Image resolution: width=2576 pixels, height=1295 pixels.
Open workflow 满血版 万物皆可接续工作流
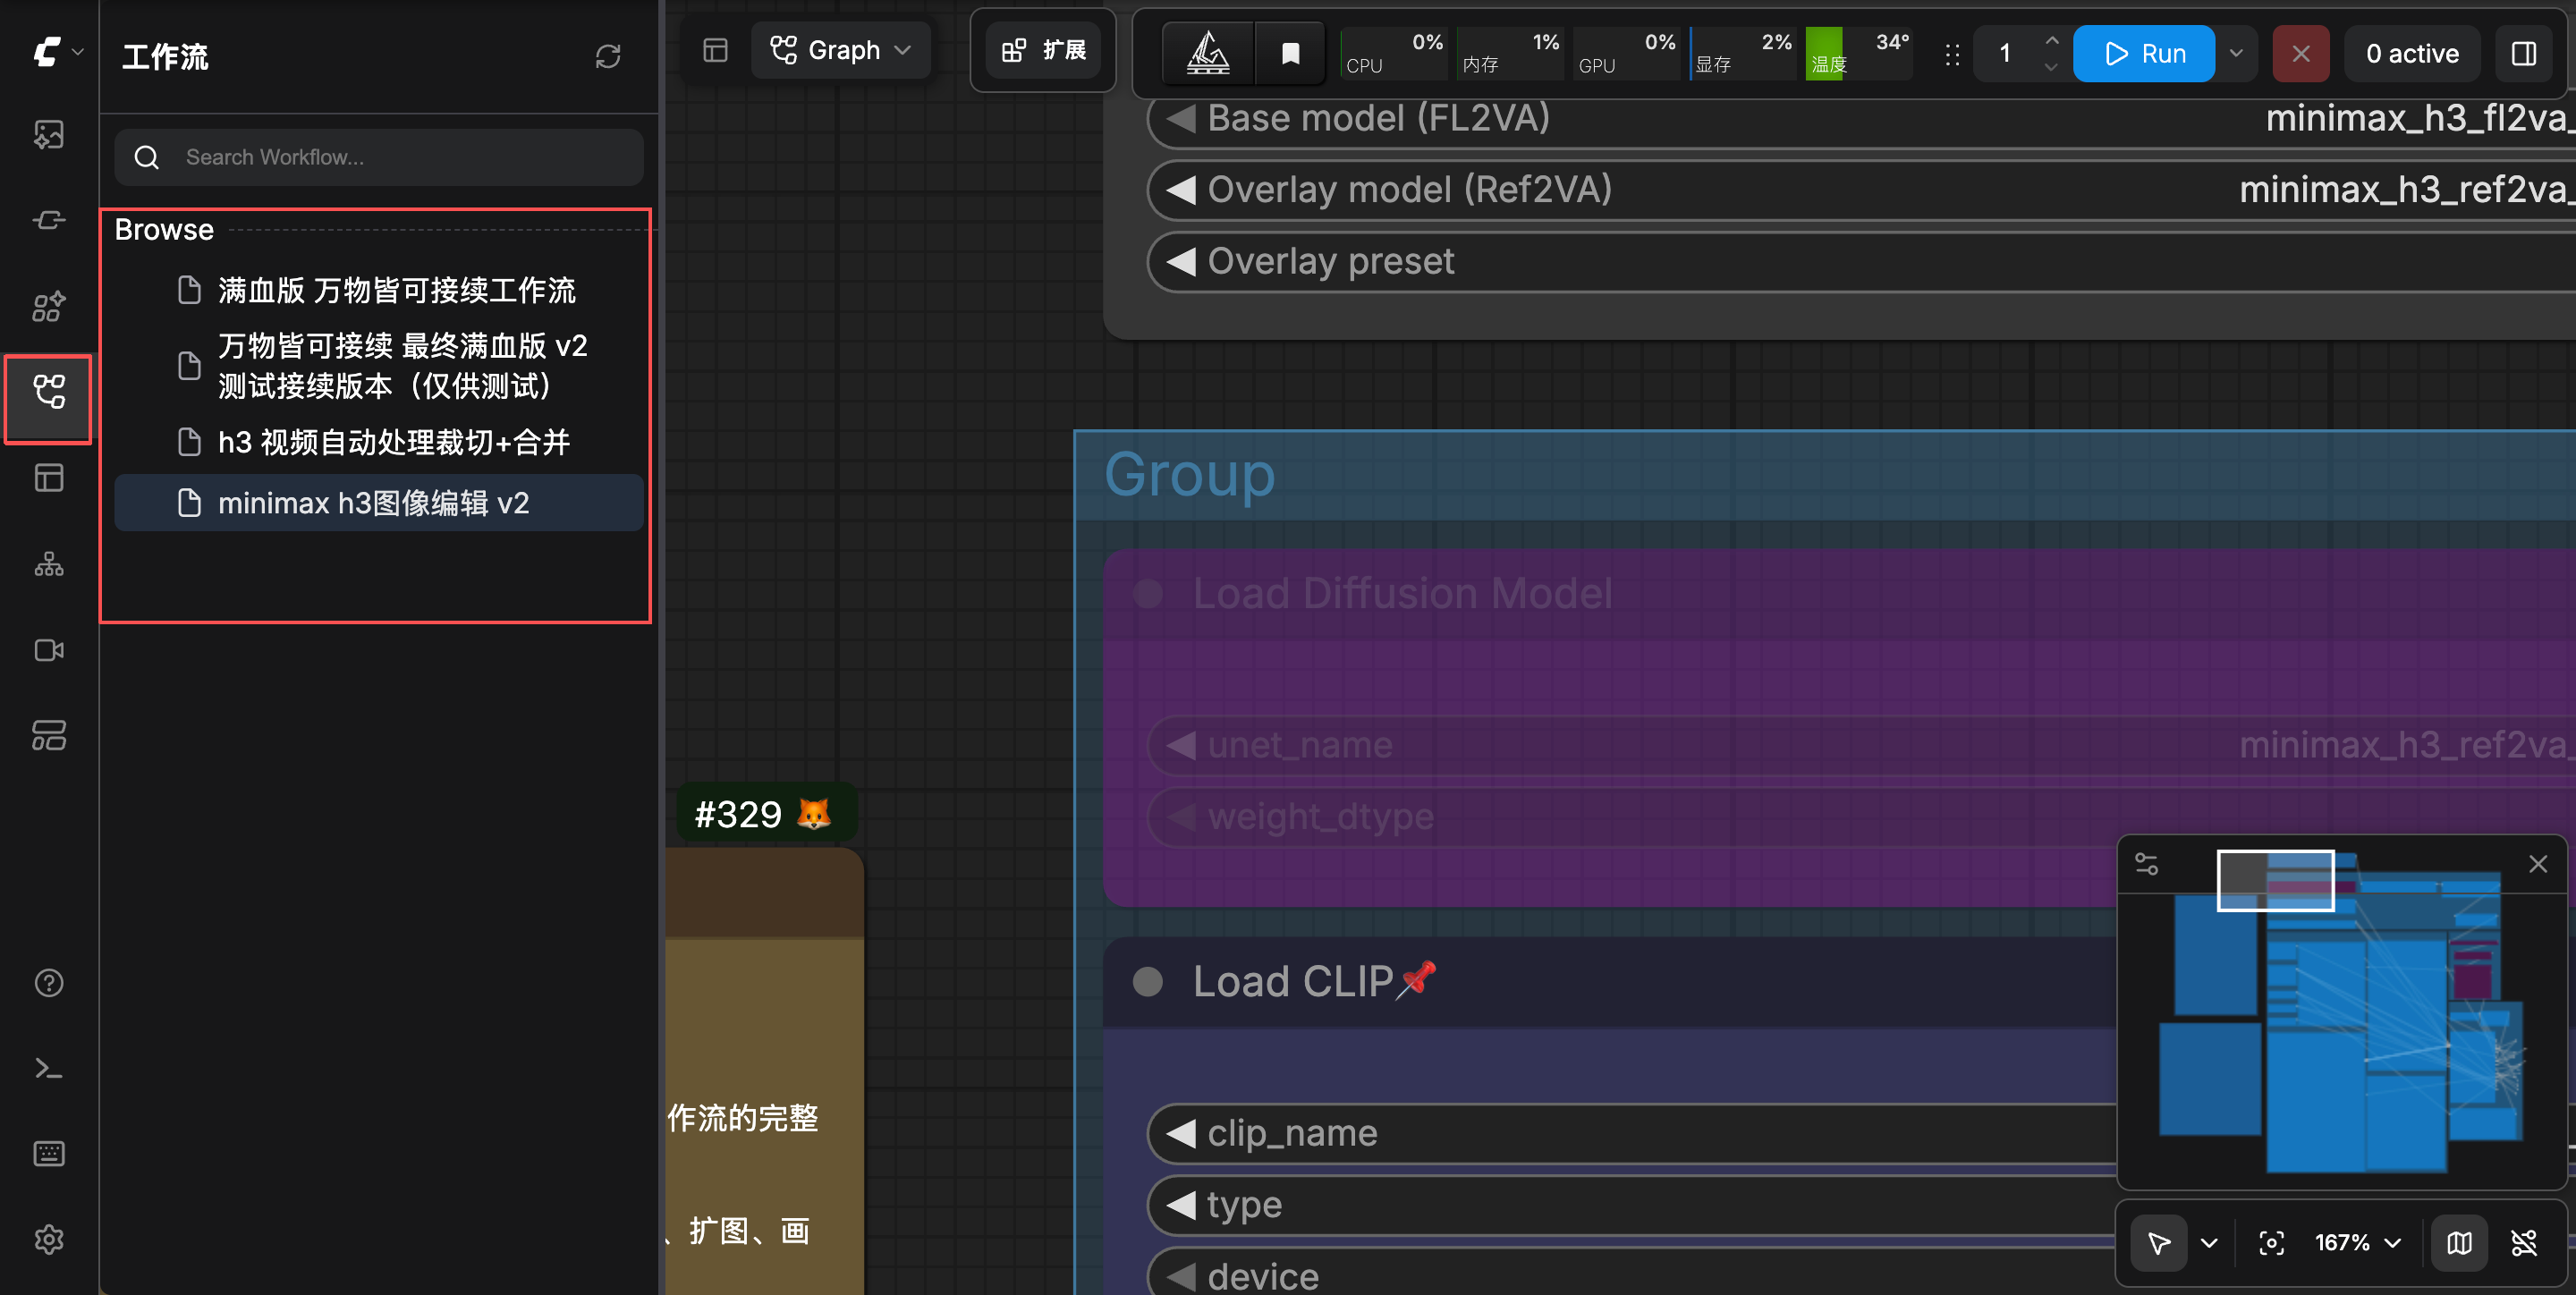pos(379,290)
